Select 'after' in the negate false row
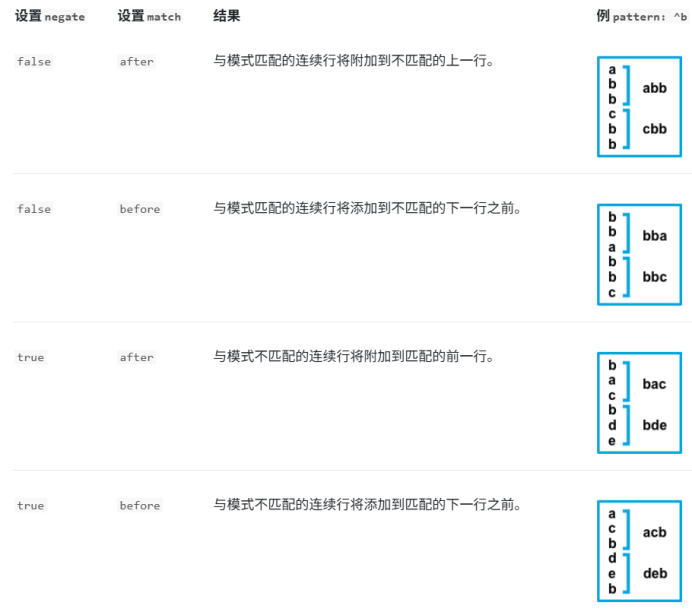Viewport: 692px width, 612px height. click(136, 61)
